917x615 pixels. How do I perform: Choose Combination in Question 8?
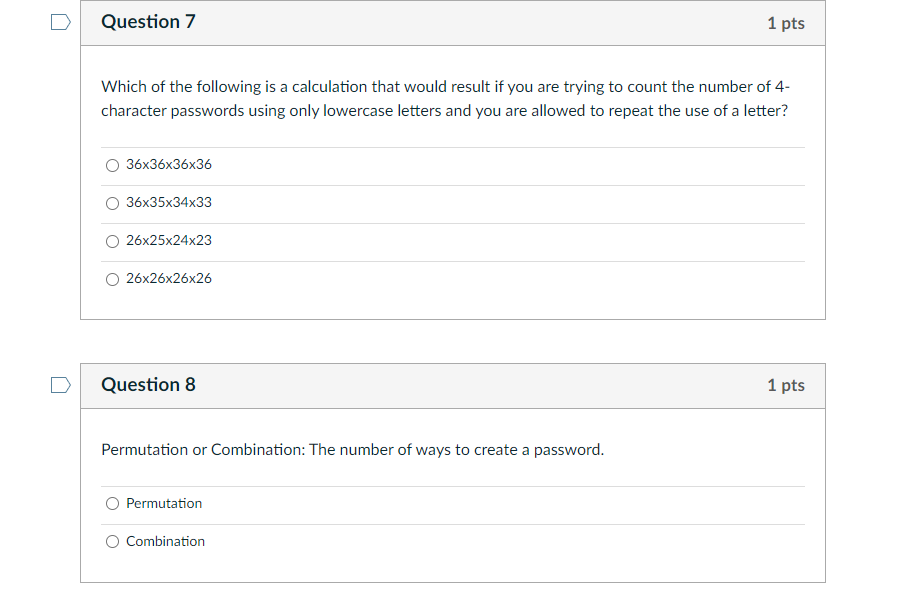pos(112,541)
